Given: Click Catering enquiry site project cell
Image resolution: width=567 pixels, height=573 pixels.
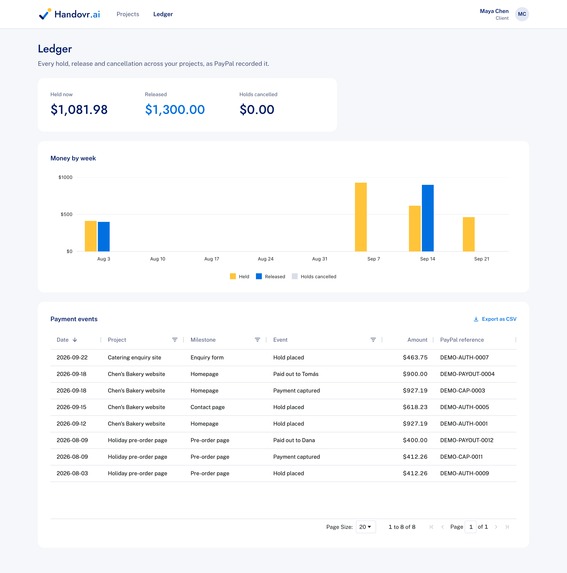Looking at the screenshot, I should coord(134,357).
